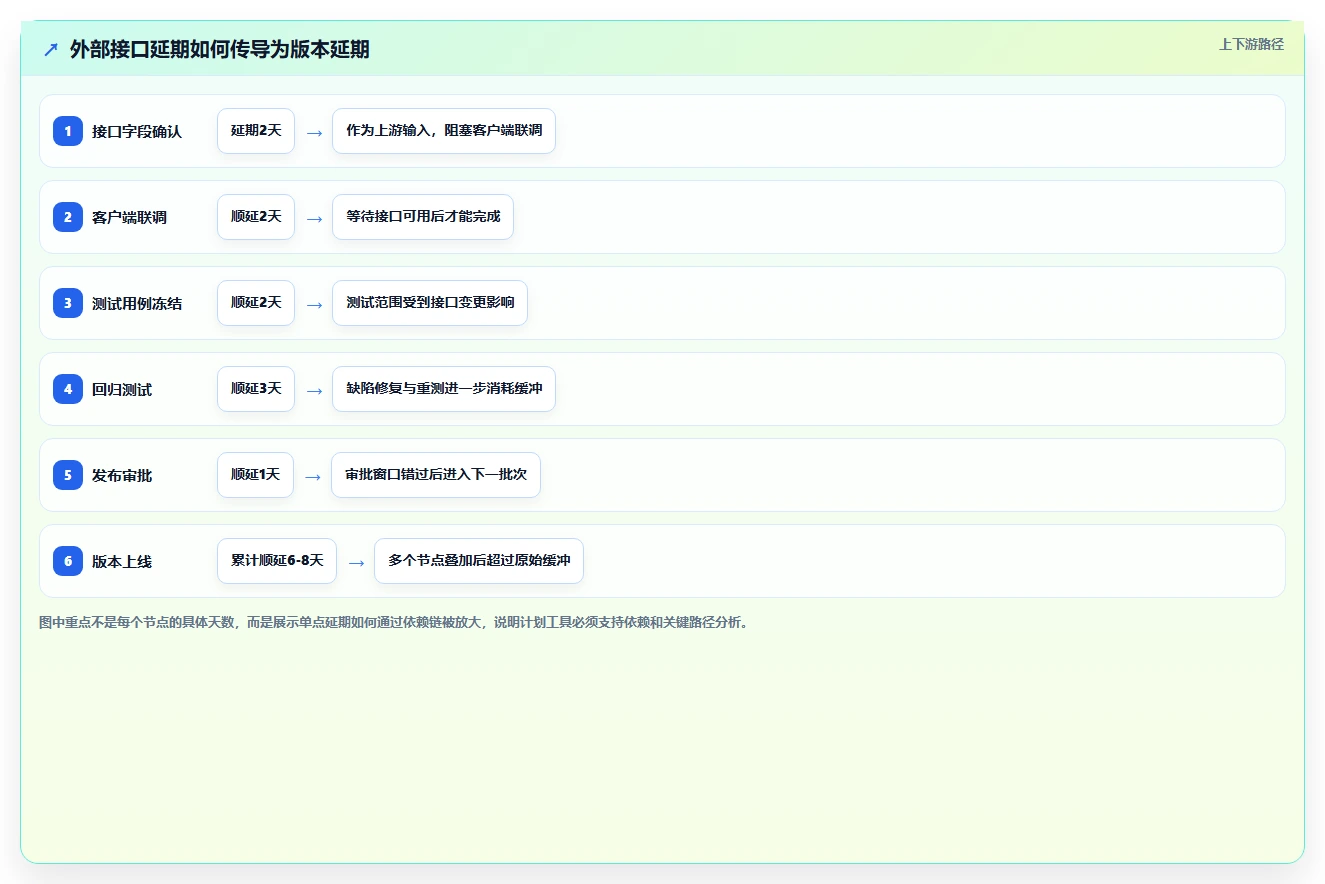The image size is (1325, 884).
Task: Select the 累计顺延6-8天 pill
Action: [x=277, y=561]
